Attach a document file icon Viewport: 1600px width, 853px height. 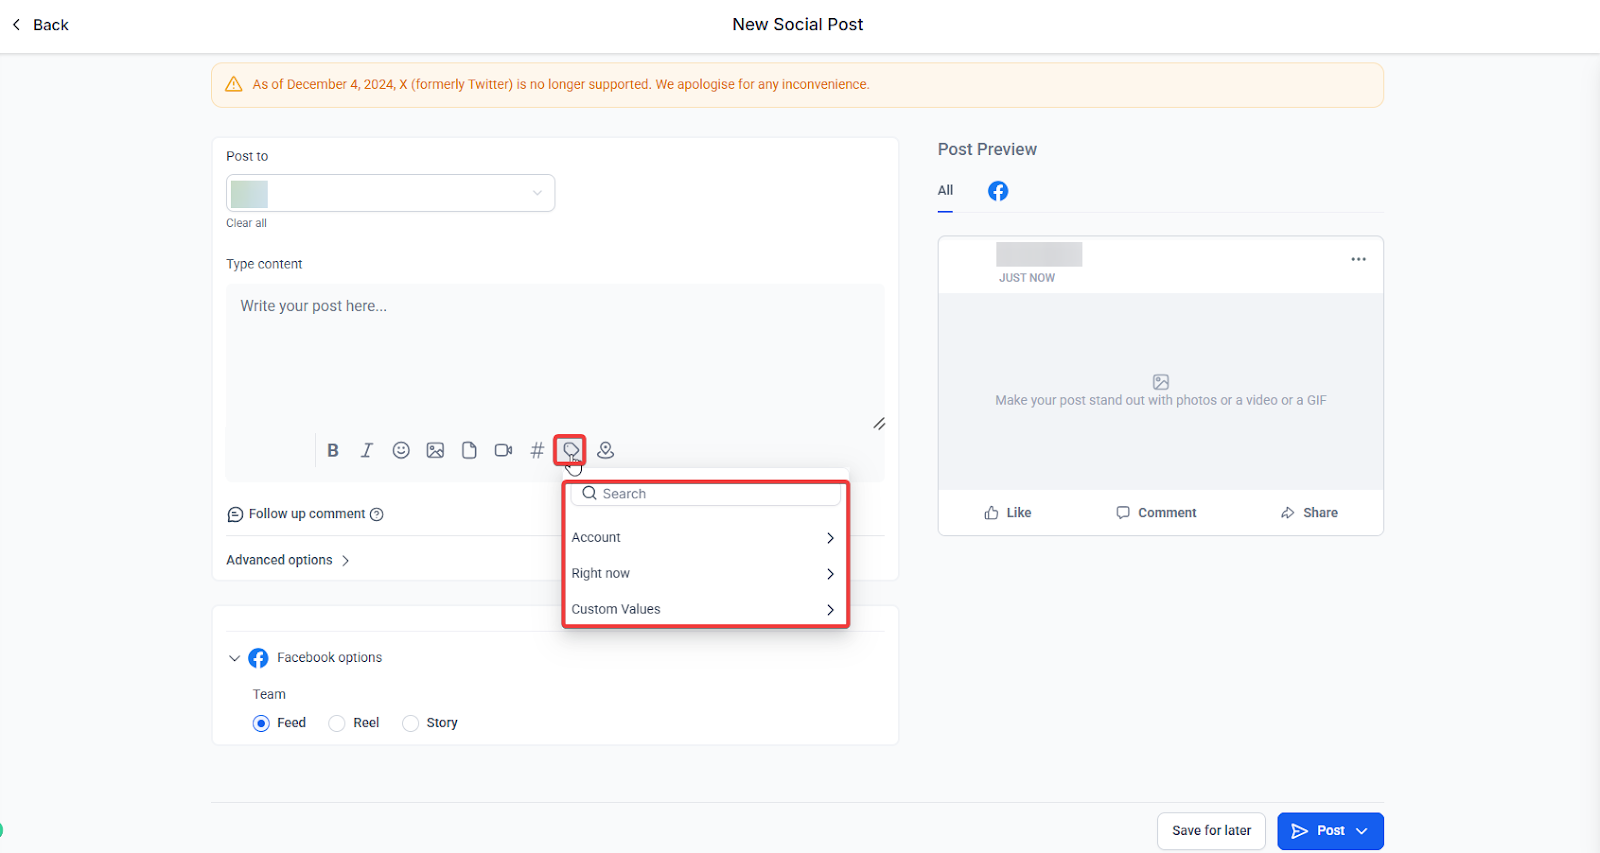(469, 450)
